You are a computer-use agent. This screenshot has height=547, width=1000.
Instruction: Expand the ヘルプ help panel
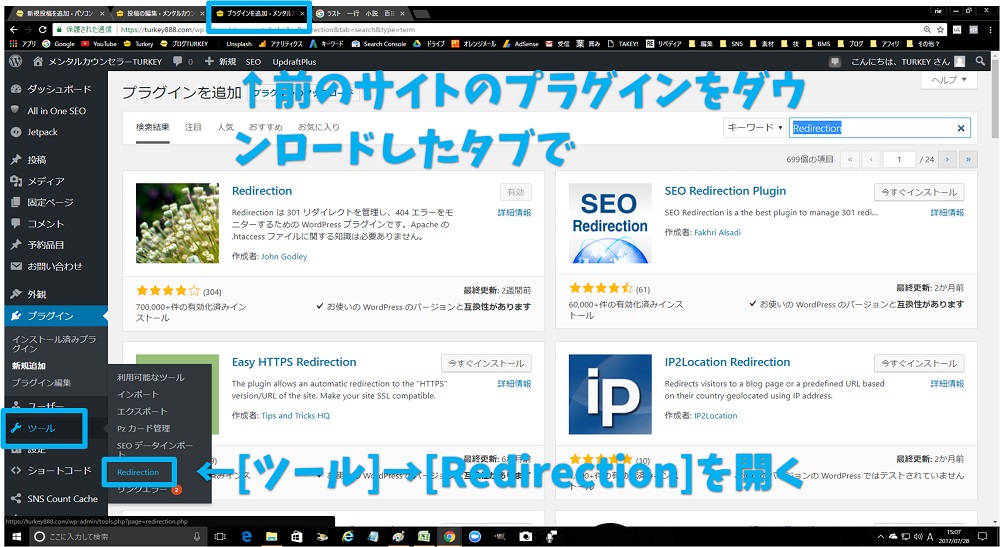(949, 80)
